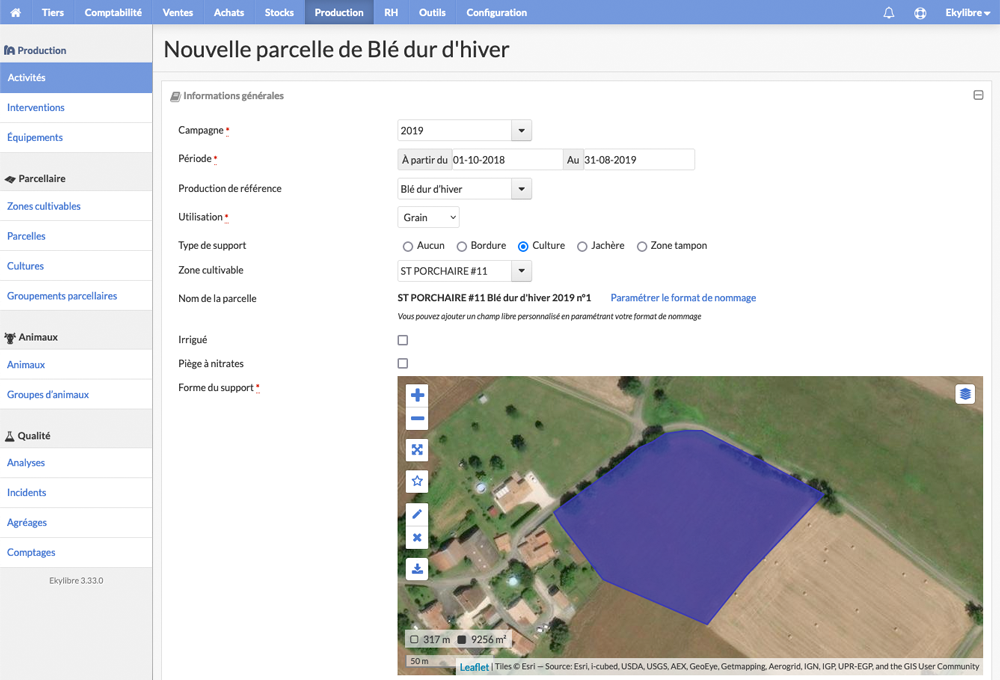1000x680 pixels.
Task: Open Parcelles in sidebar
Action: click(x=76, y=236)
